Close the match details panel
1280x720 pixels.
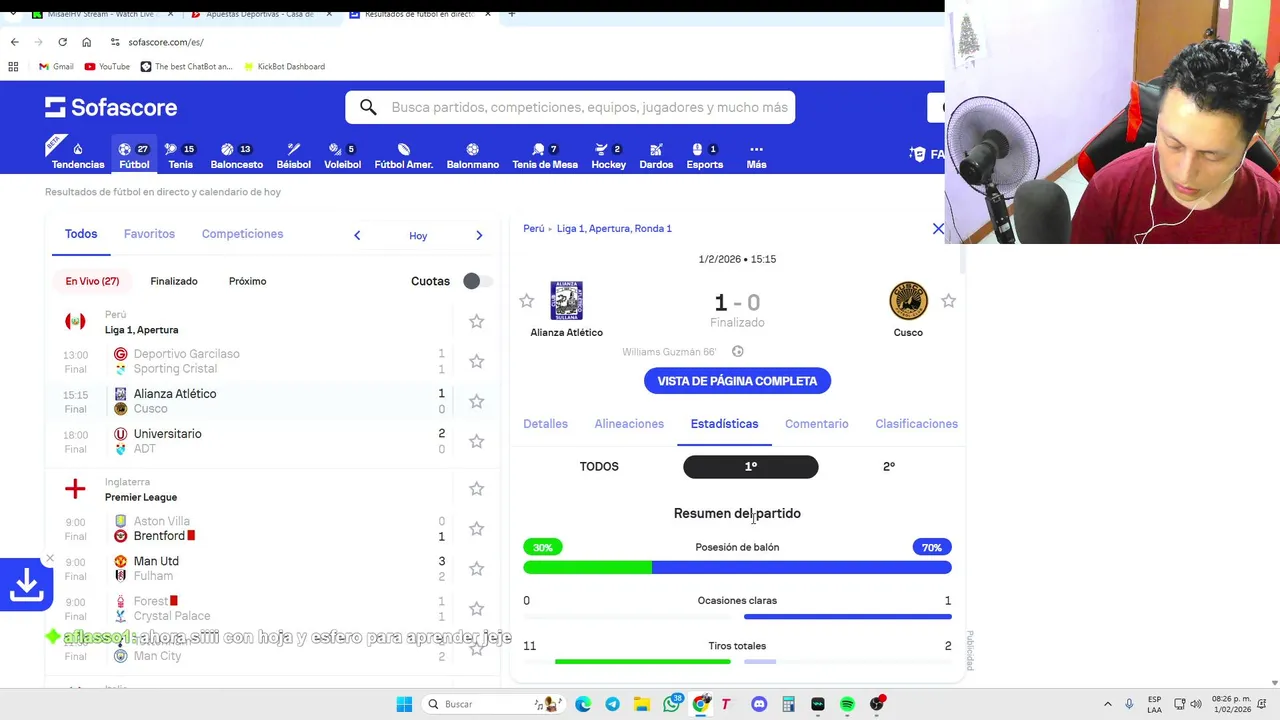click(938, 229)
